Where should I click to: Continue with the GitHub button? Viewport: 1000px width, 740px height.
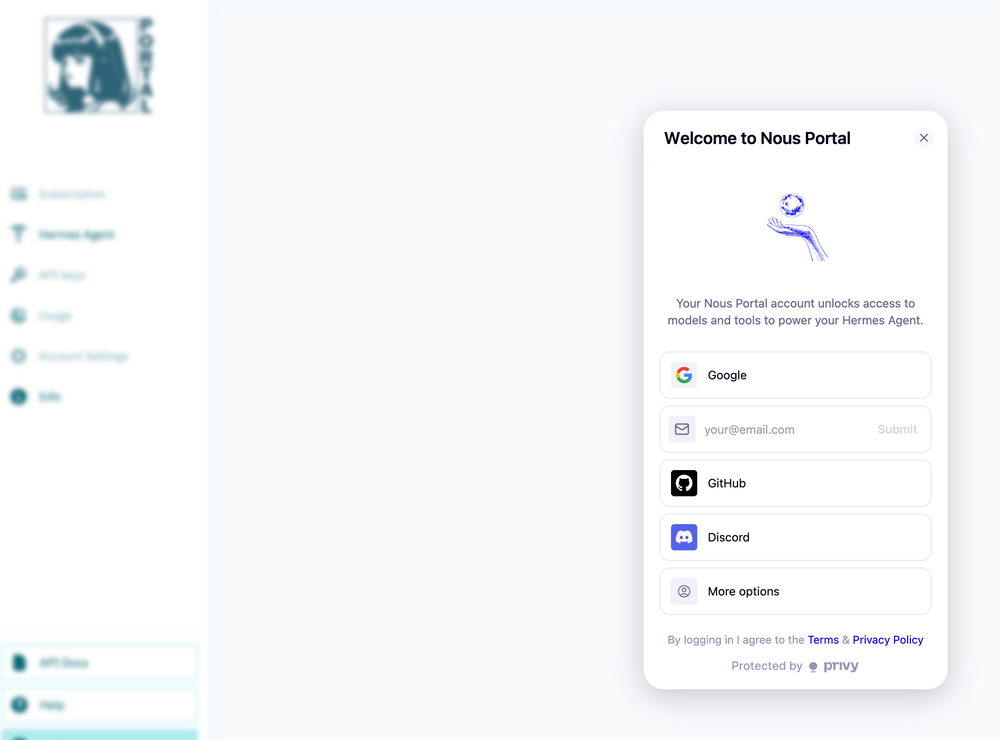[x=795, y=484]
